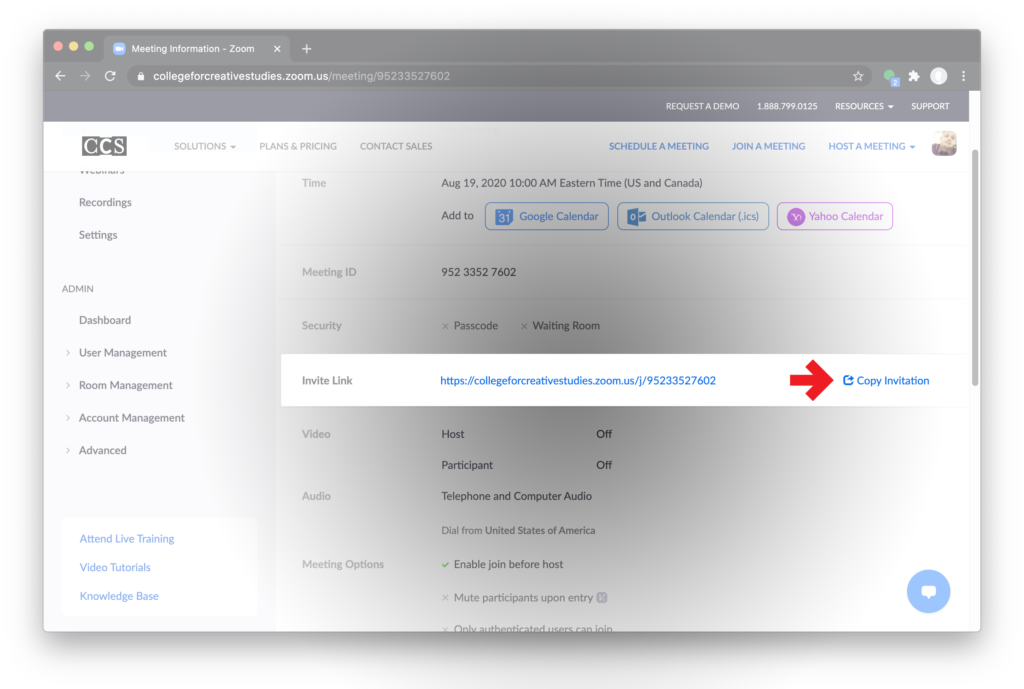1024x689 pixels.
Task: Add meeting to Yahoo Calendar
Action: point(834,215)
